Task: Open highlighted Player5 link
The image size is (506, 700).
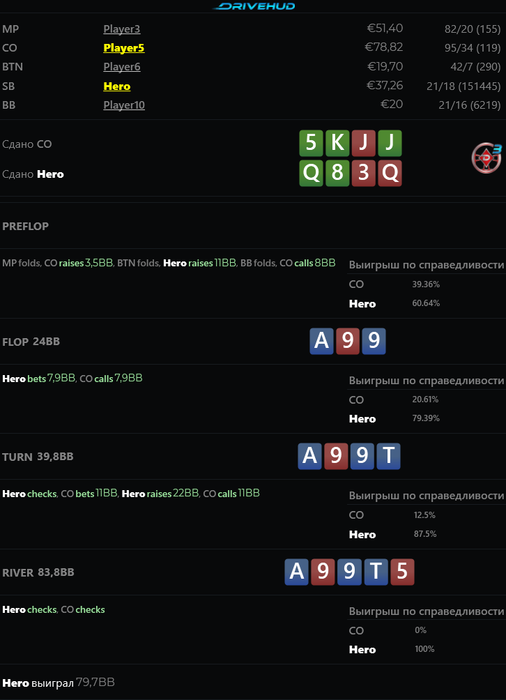Action: click(124, 48)
